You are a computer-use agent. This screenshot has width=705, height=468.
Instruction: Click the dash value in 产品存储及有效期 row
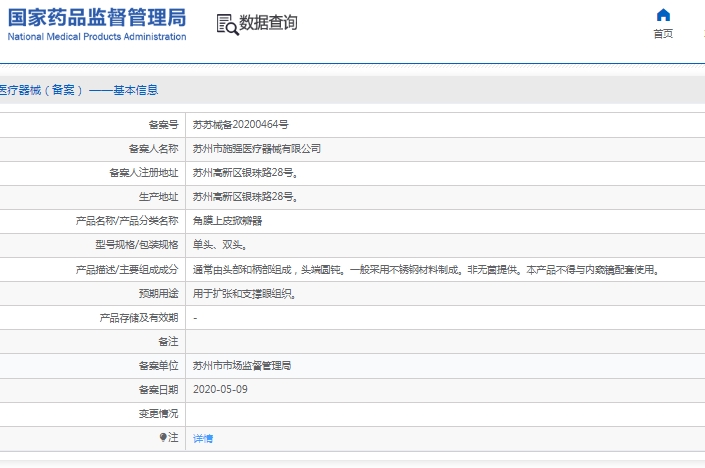195,318
